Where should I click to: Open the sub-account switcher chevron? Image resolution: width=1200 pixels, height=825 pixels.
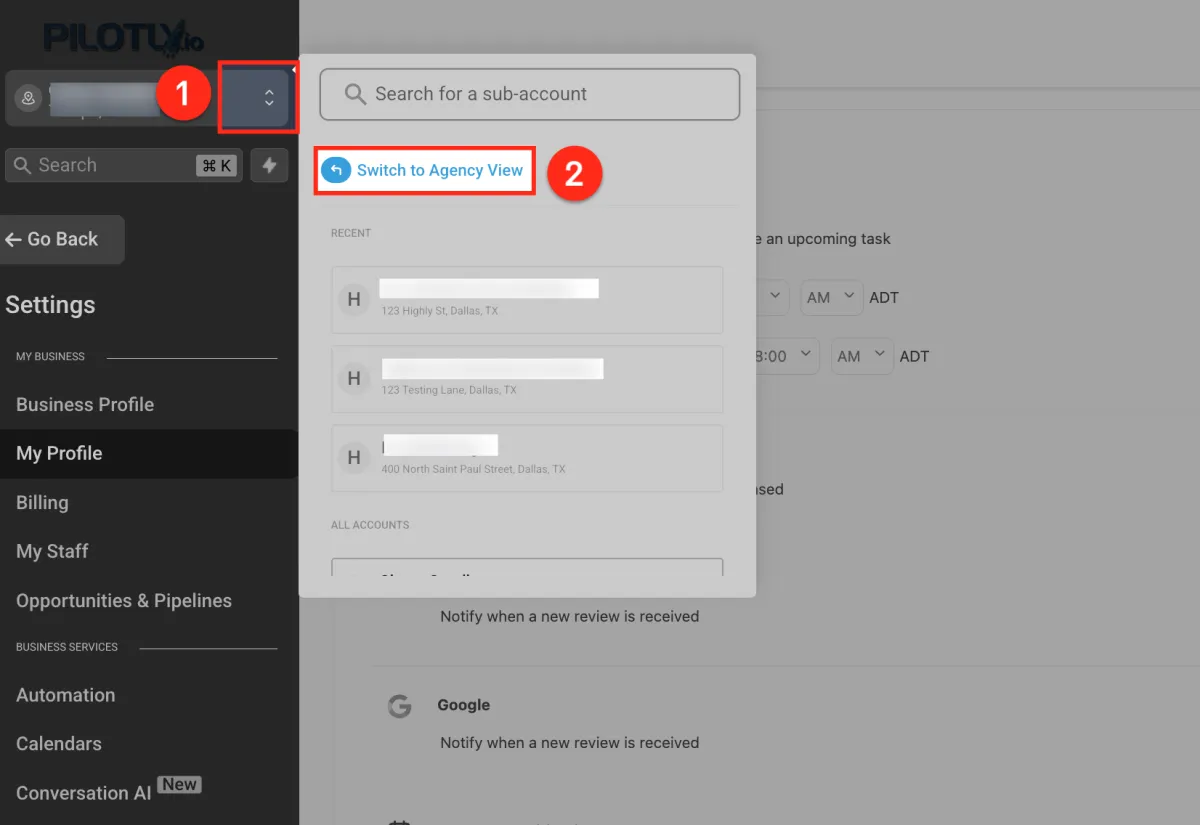pyautogui.click(x=269, y=97)
